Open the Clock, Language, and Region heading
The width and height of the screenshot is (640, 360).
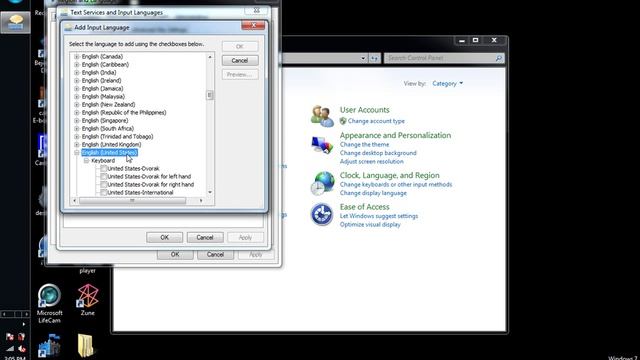coord(390,176)
